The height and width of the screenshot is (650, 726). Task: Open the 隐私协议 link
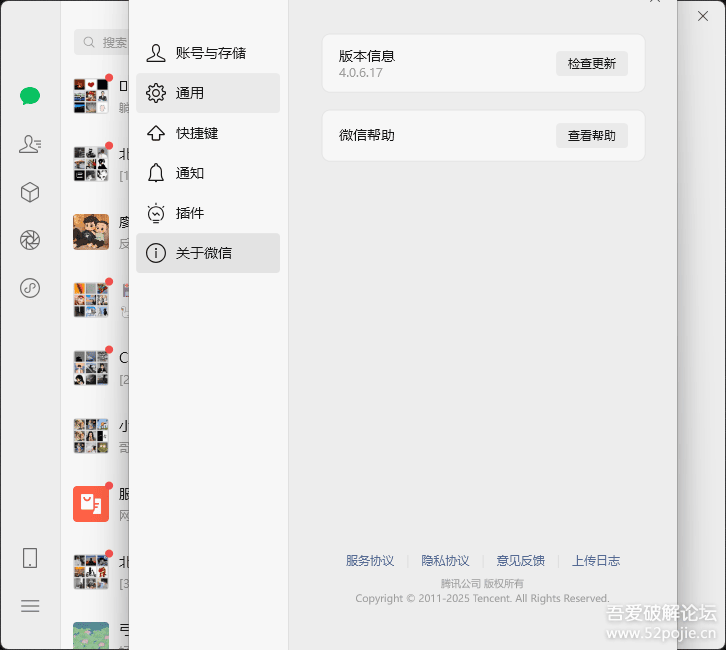click(445, 561)
